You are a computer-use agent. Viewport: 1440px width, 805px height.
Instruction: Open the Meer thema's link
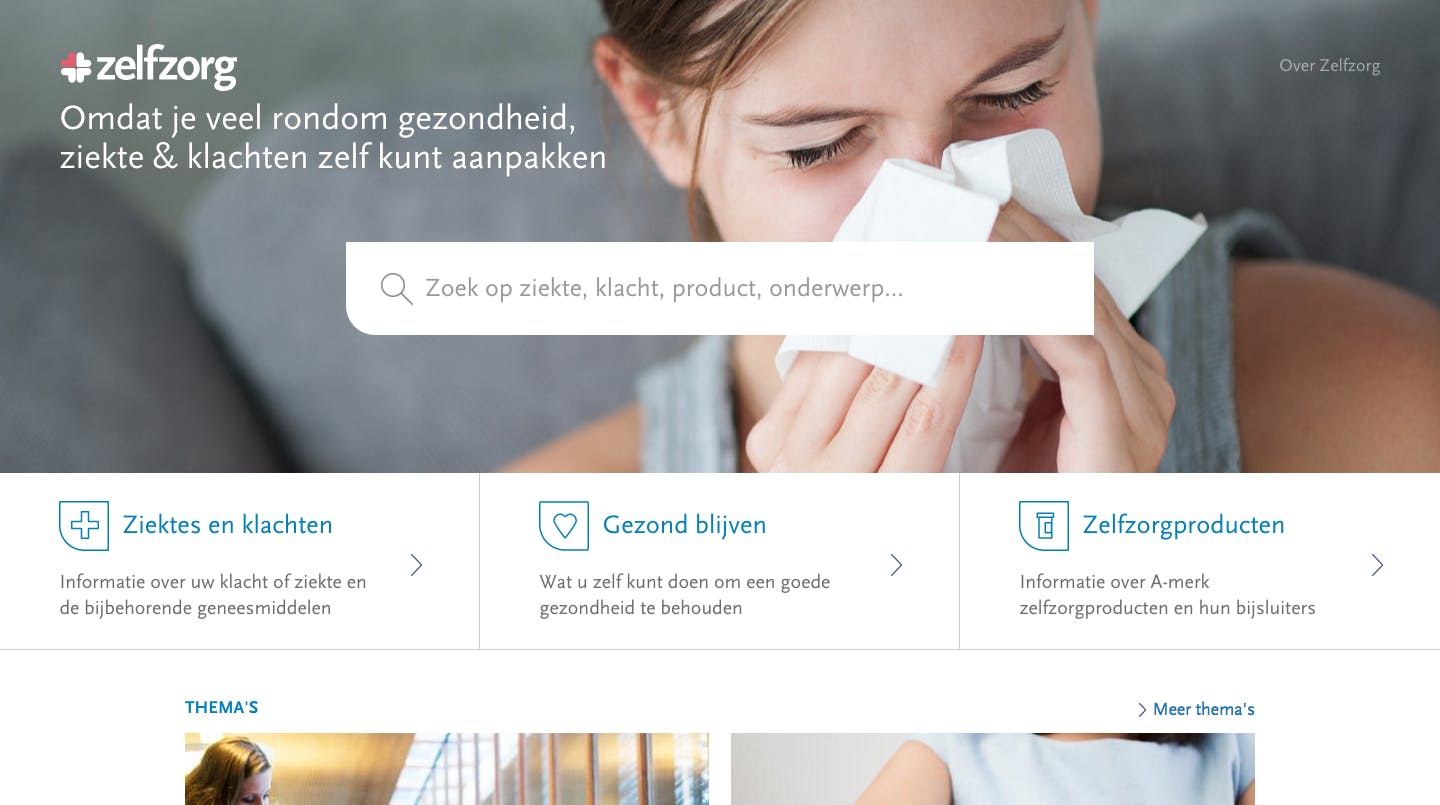coord(1203,709)
